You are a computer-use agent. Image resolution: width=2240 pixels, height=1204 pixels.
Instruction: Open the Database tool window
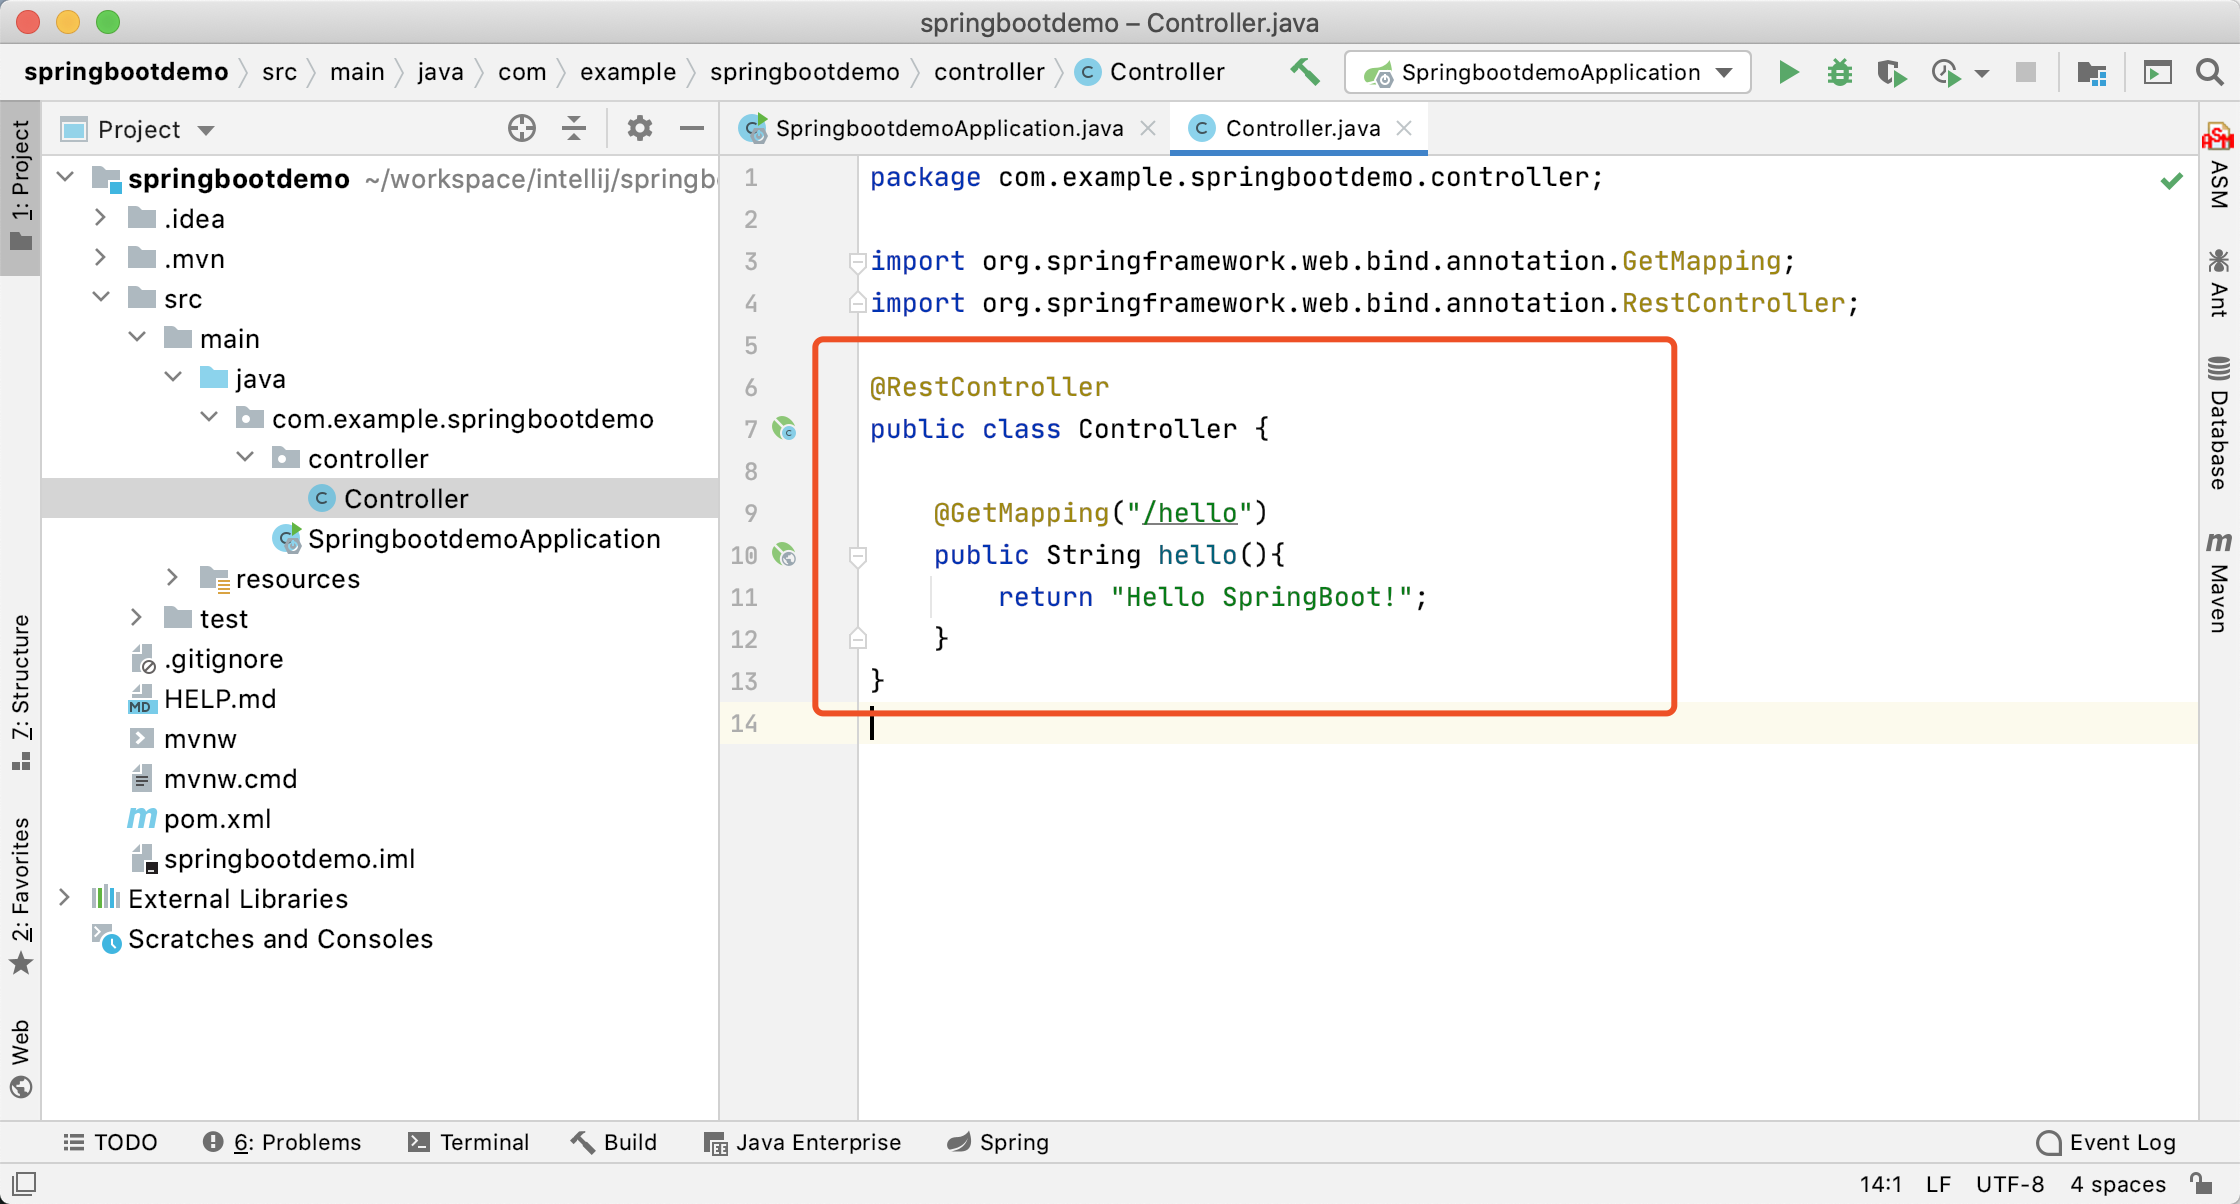(x=2218, y=422)
